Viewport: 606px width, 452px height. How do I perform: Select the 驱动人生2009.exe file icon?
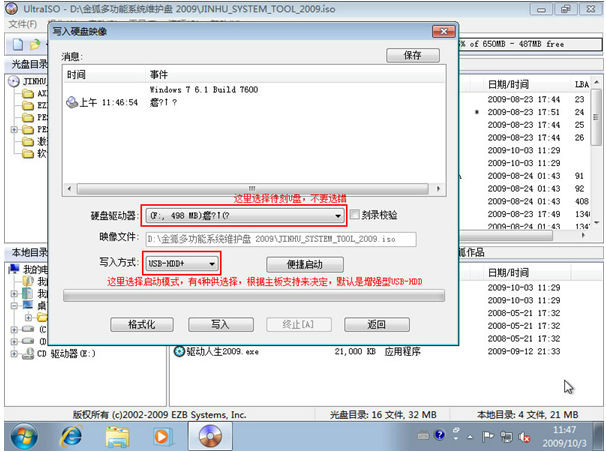point(179,351)
